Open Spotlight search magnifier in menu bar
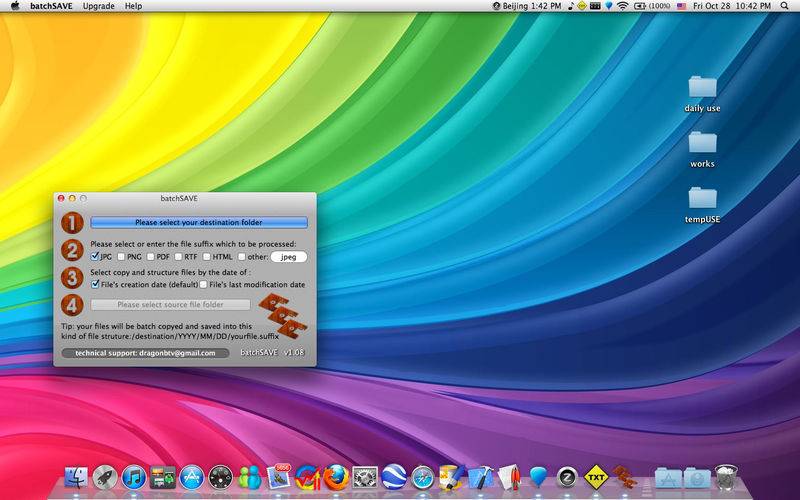800x500 pixels. 785,6
